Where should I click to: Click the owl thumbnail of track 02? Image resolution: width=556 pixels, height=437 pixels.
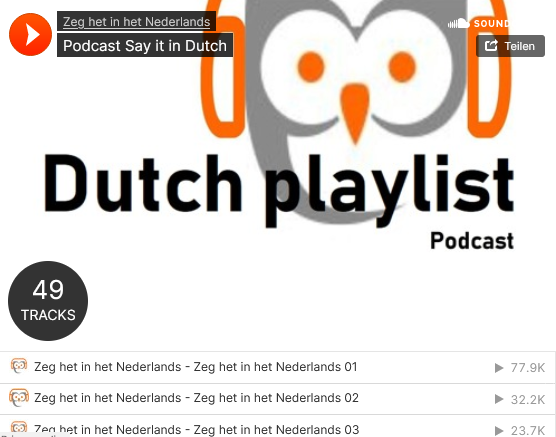coord(19,397)
